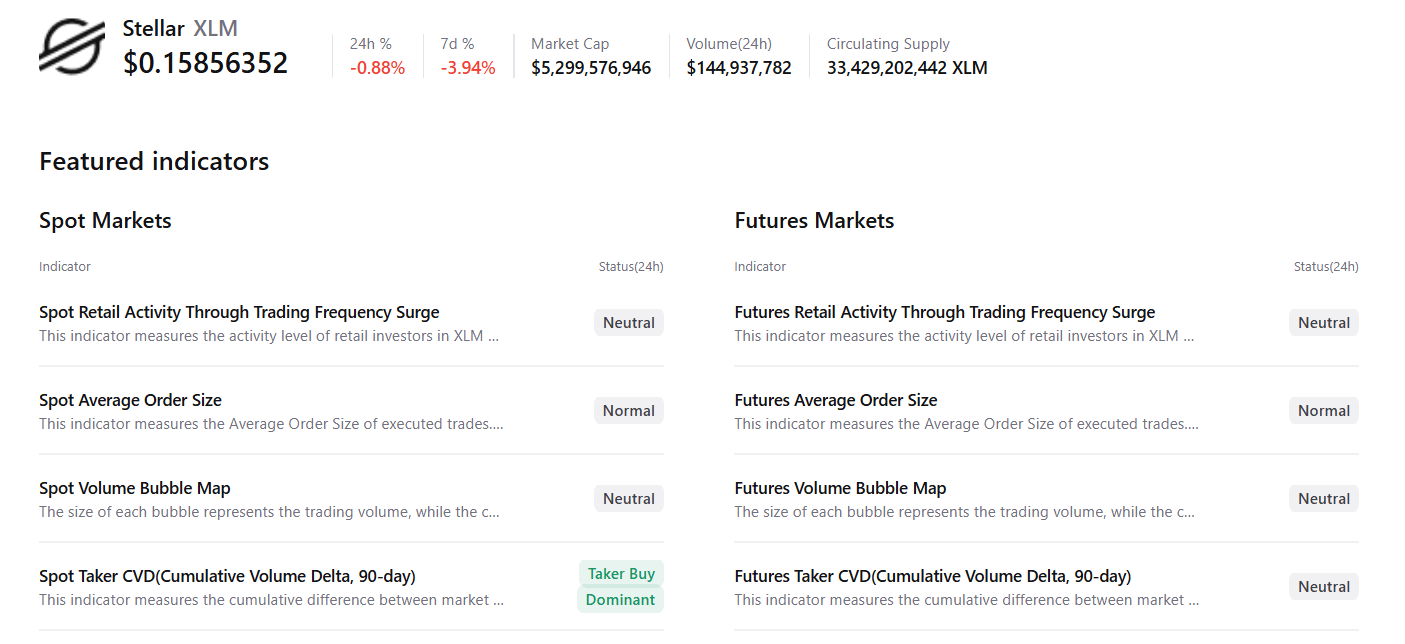Click the Featured indicators heading
This screenshot has height=644, width=1405.
pos(154,161)
